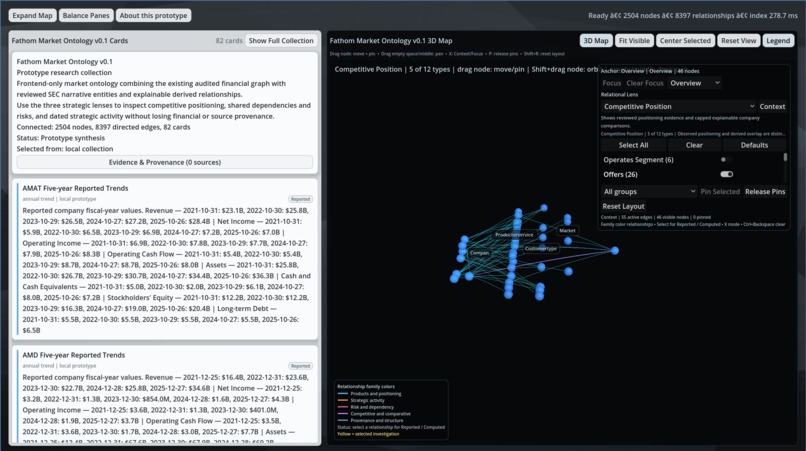Select the Productorservice node label

coord(514,234)
